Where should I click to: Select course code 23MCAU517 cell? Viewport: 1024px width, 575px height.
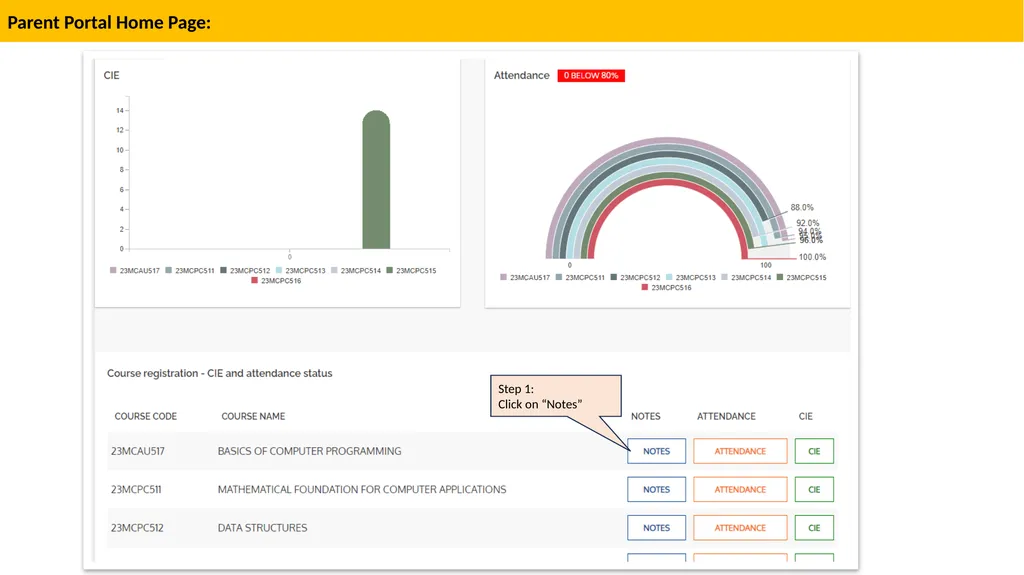pos(138,451)
